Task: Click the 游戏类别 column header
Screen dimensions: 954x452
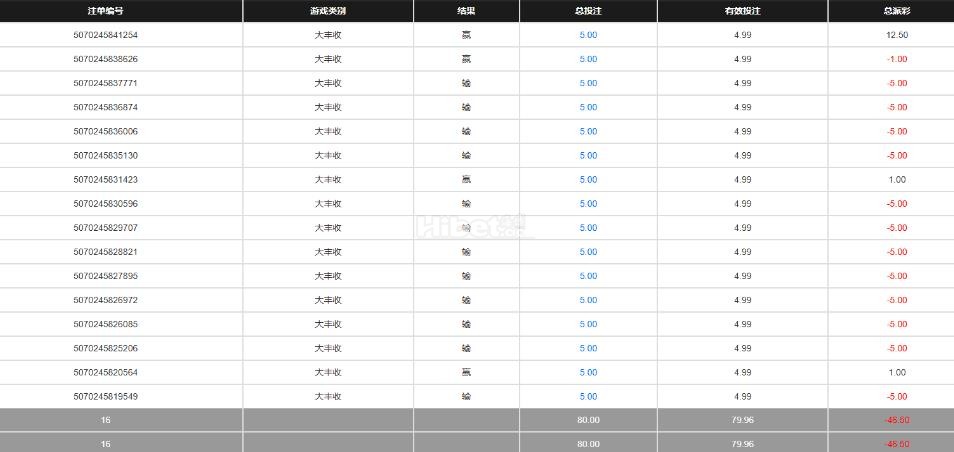Action: 328,11
